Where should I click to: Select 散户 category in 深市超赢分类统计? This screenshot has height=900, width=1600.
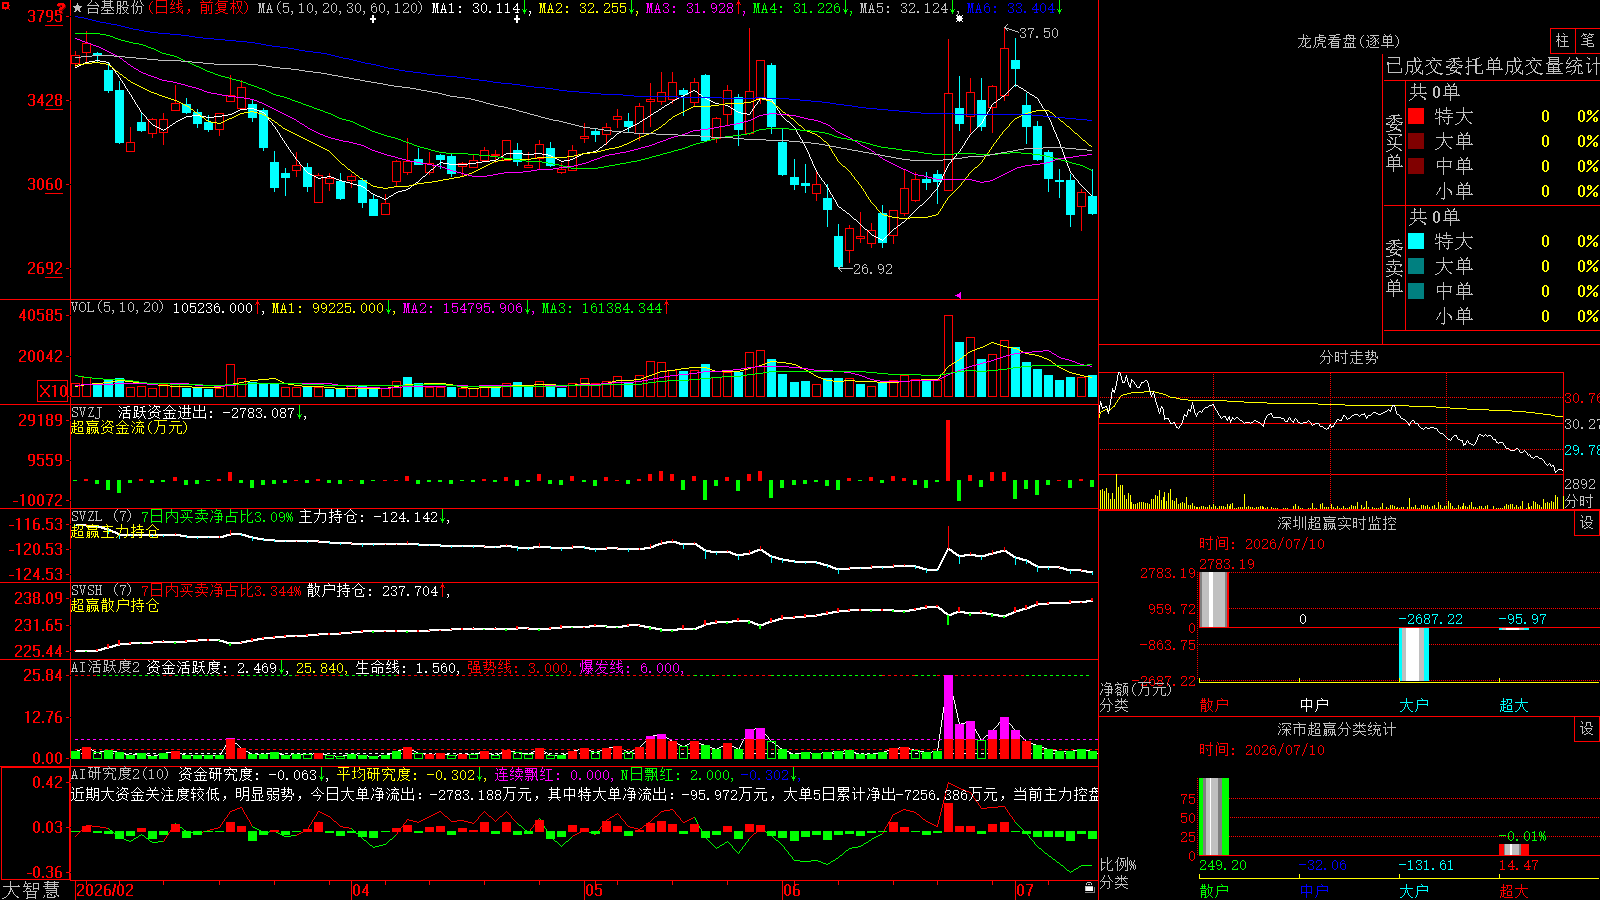[1214, 891]
